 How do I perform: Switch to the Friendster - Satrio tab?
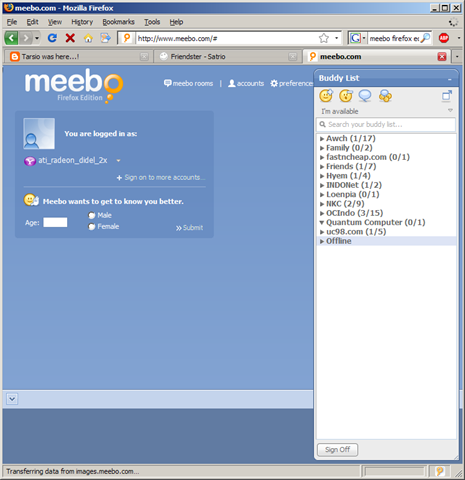(227, 57)
